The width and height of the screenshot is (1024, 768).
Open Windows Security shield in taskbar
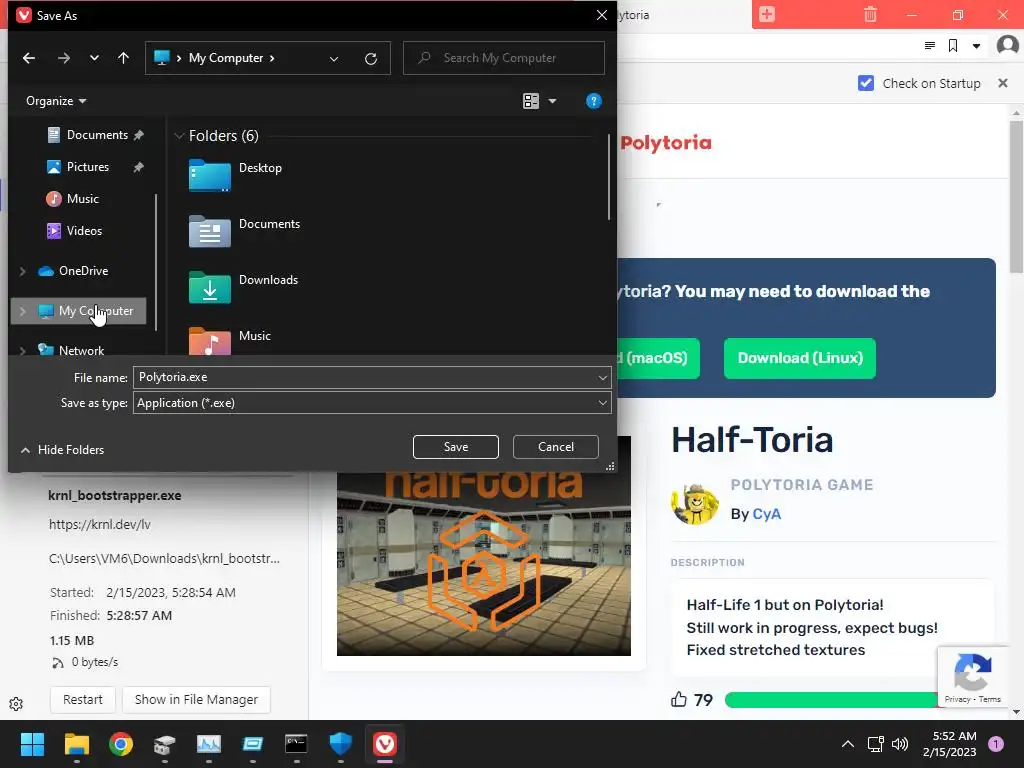pos(340,744)
